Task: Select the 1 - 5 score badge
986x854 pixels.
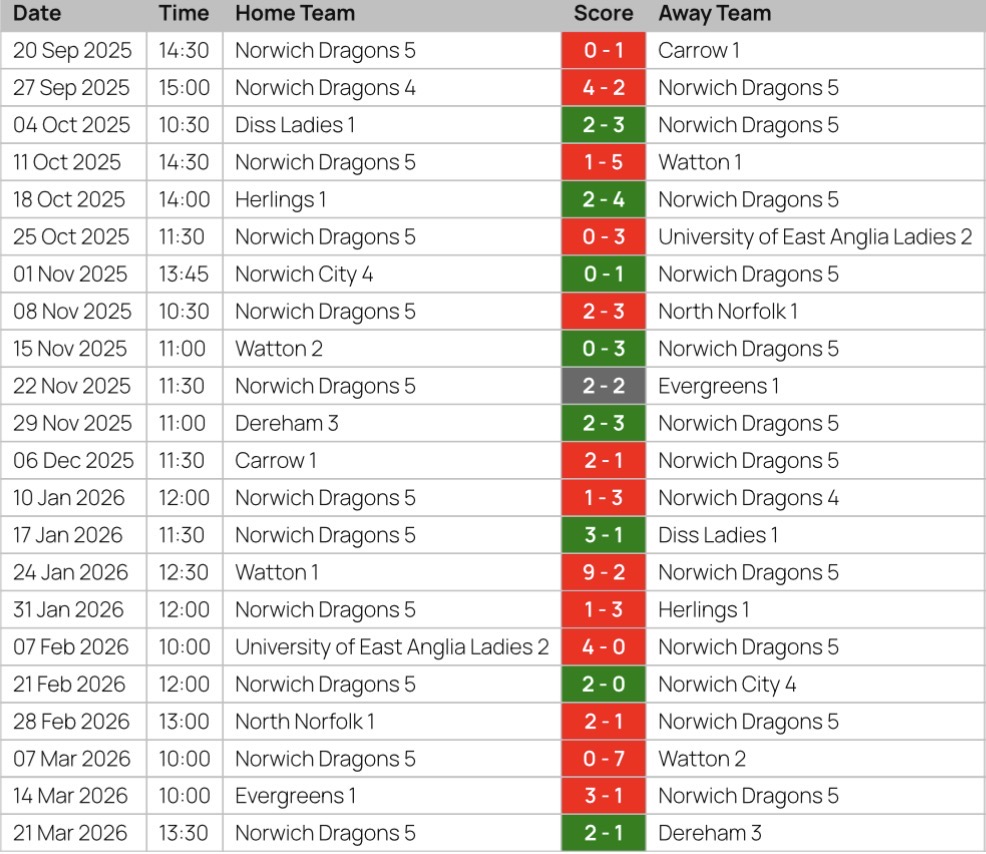Action: [603, 162]
